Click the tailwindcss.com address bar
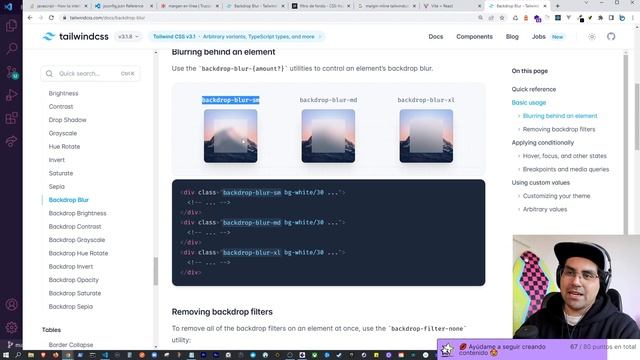Image resolution: width=640 pixels, height=360 pixels. (269, 18)
